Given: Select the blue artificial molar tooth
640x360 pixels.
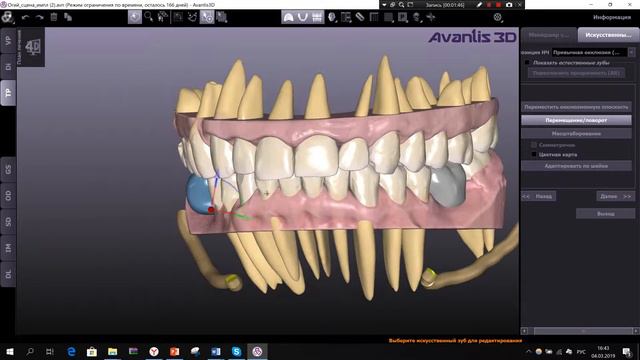Looking at the screenshot, I should point(198,194).
